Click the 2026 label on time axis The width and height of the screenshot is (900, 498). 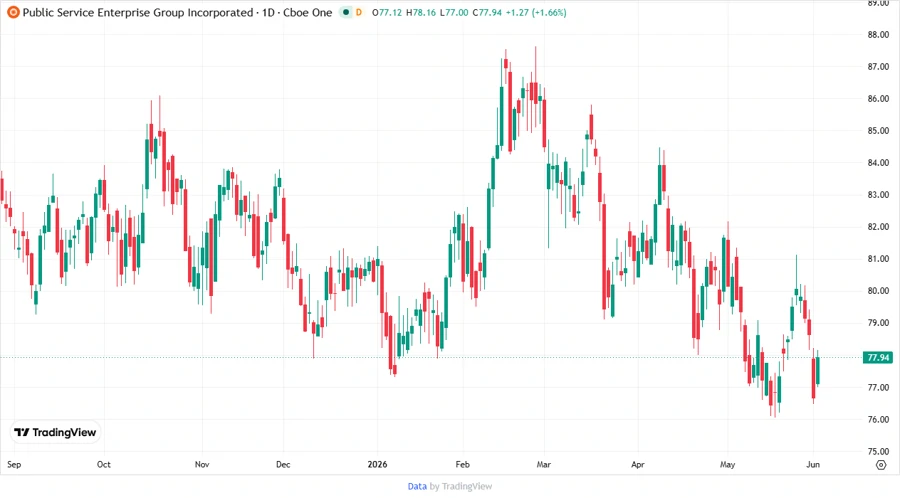tap(377, 464)
